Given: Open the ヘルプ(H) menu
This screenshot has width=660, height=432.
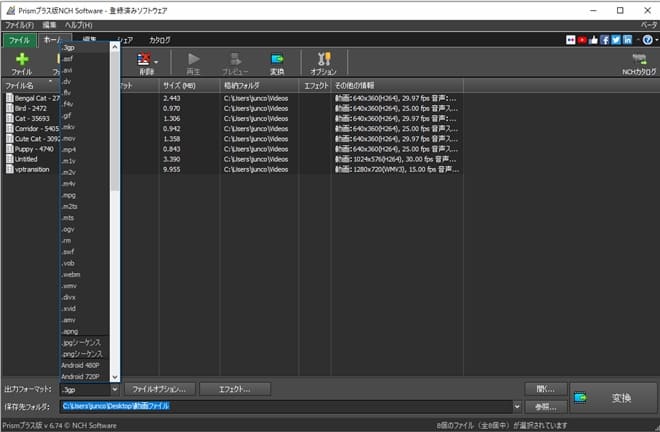Looking at the screenshot, I should [78, 25].
